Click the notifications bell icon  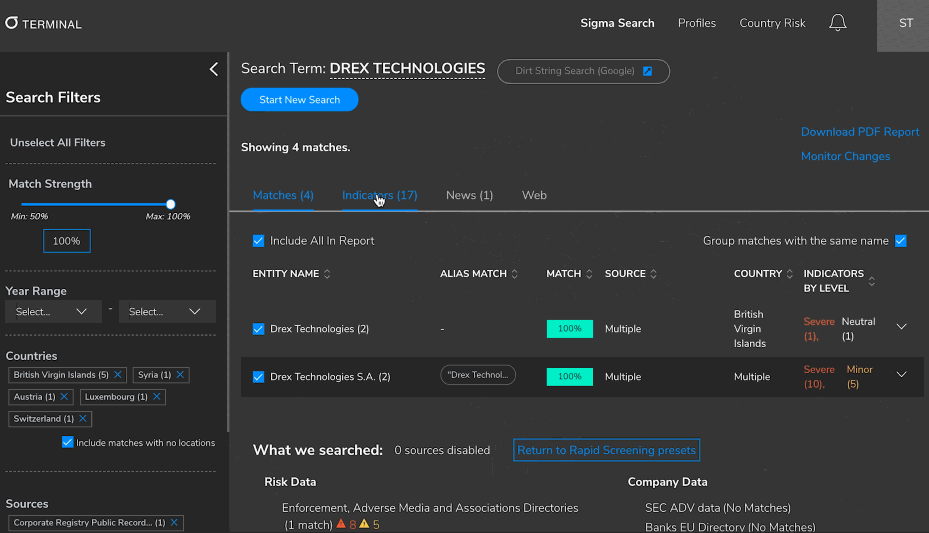pos(838,23)
